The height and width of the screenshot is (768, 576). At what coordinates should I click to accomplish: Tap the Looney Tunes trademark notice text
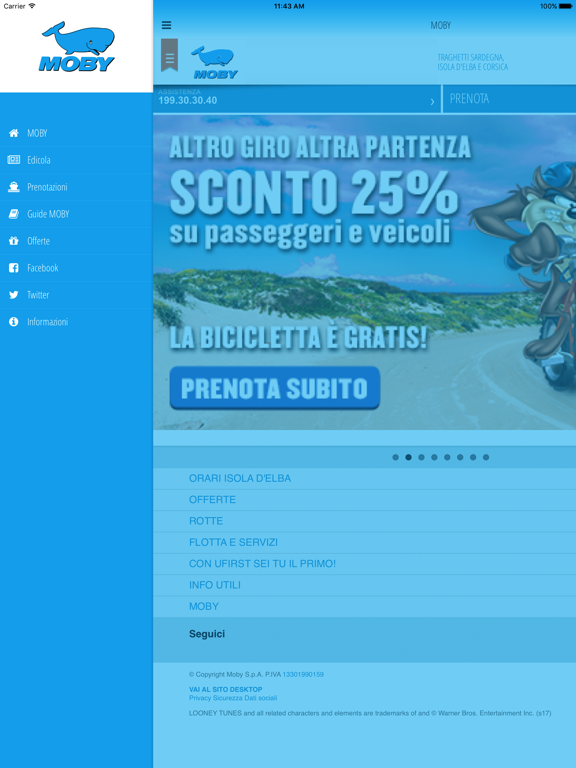click(370, 713)
